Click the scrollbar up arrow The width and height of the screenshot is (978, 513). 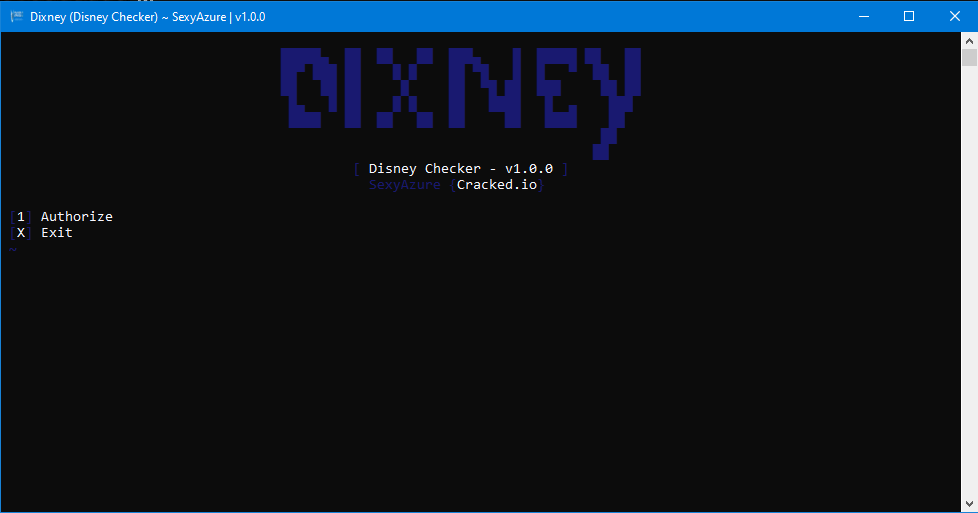point(969,41)
